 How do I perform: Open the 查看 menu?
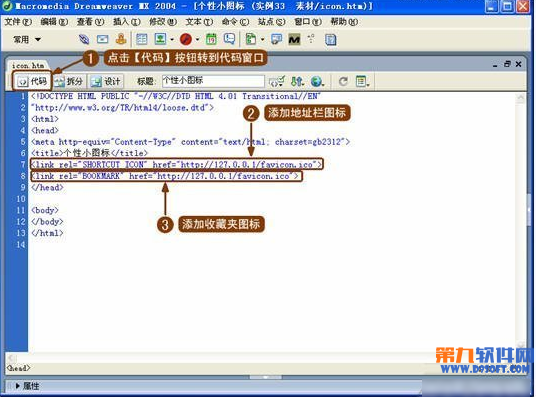[90, 22]
